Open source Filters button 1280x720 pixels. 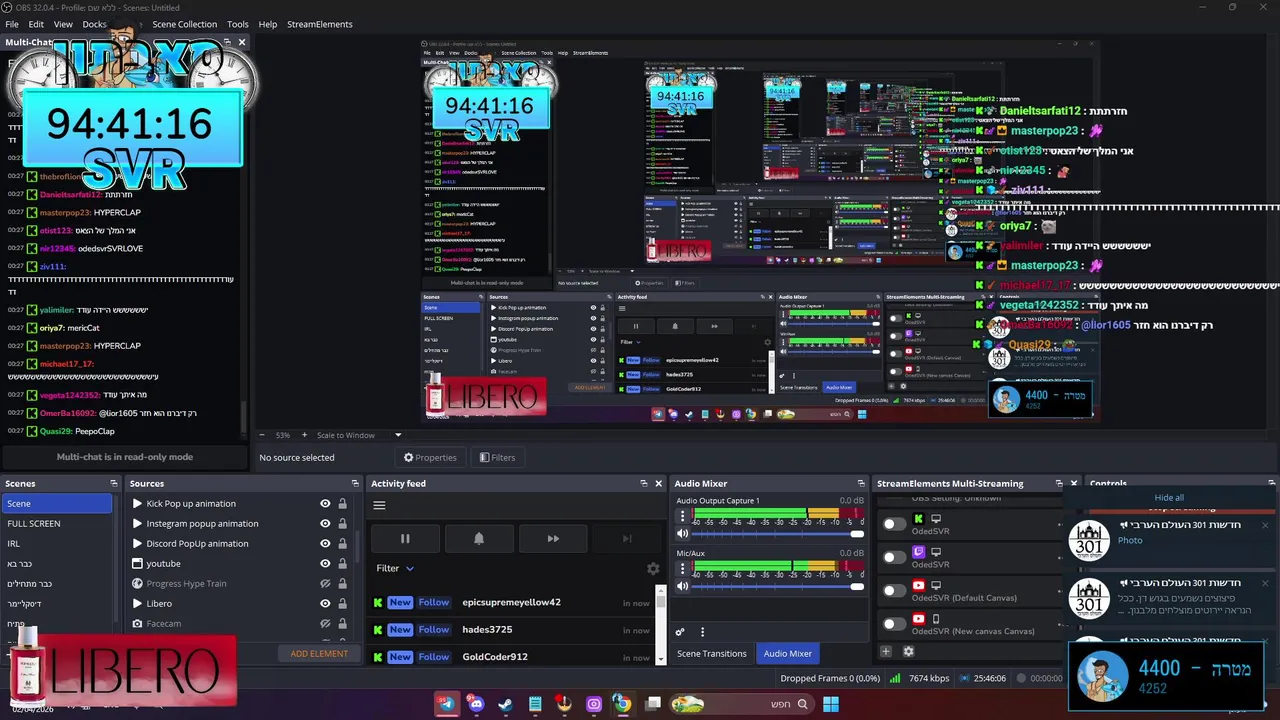[x=497, y=457]
